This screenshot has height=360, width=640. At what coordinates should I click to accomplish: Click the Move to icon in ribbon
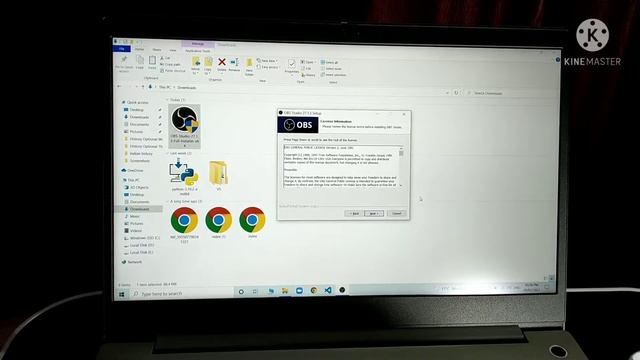pos(196,65)
